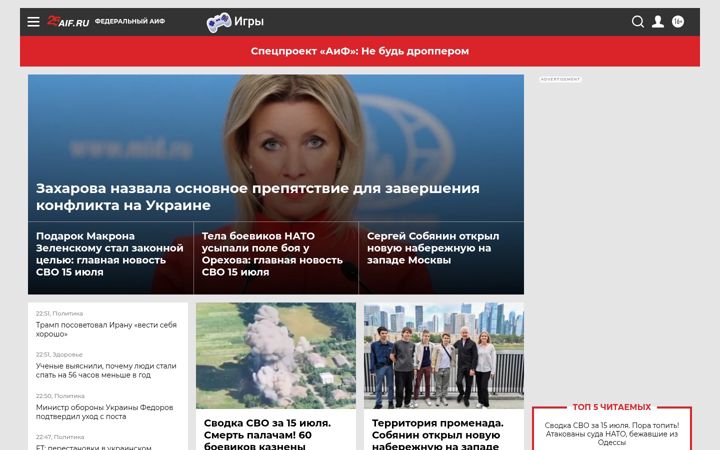Open the Игры section link
This screenshot has height=450, width=720.
coord(249,22)
